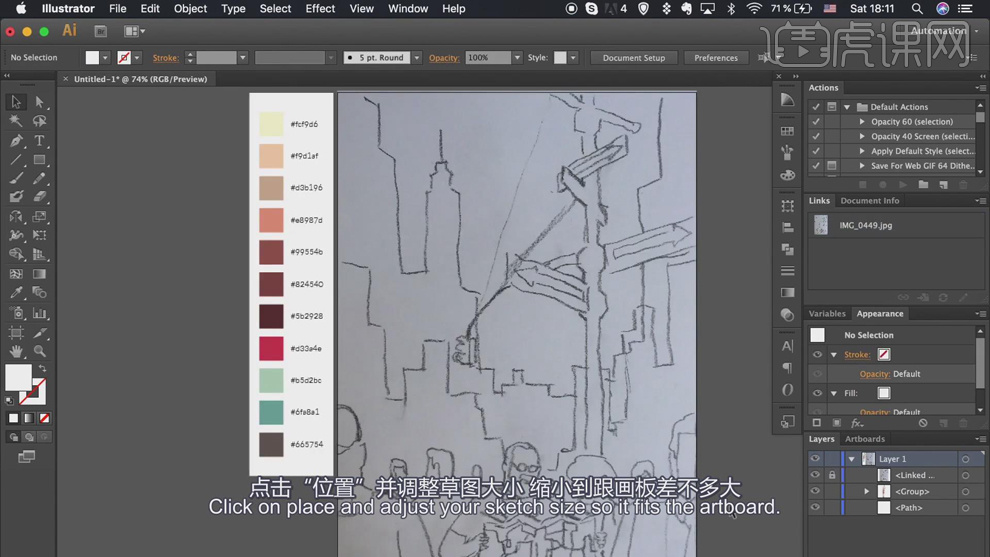Image resolution: width=990 pixels, height=557 pixels.
Task: Switch to the Artboards tab
Action: click(865, 439)
